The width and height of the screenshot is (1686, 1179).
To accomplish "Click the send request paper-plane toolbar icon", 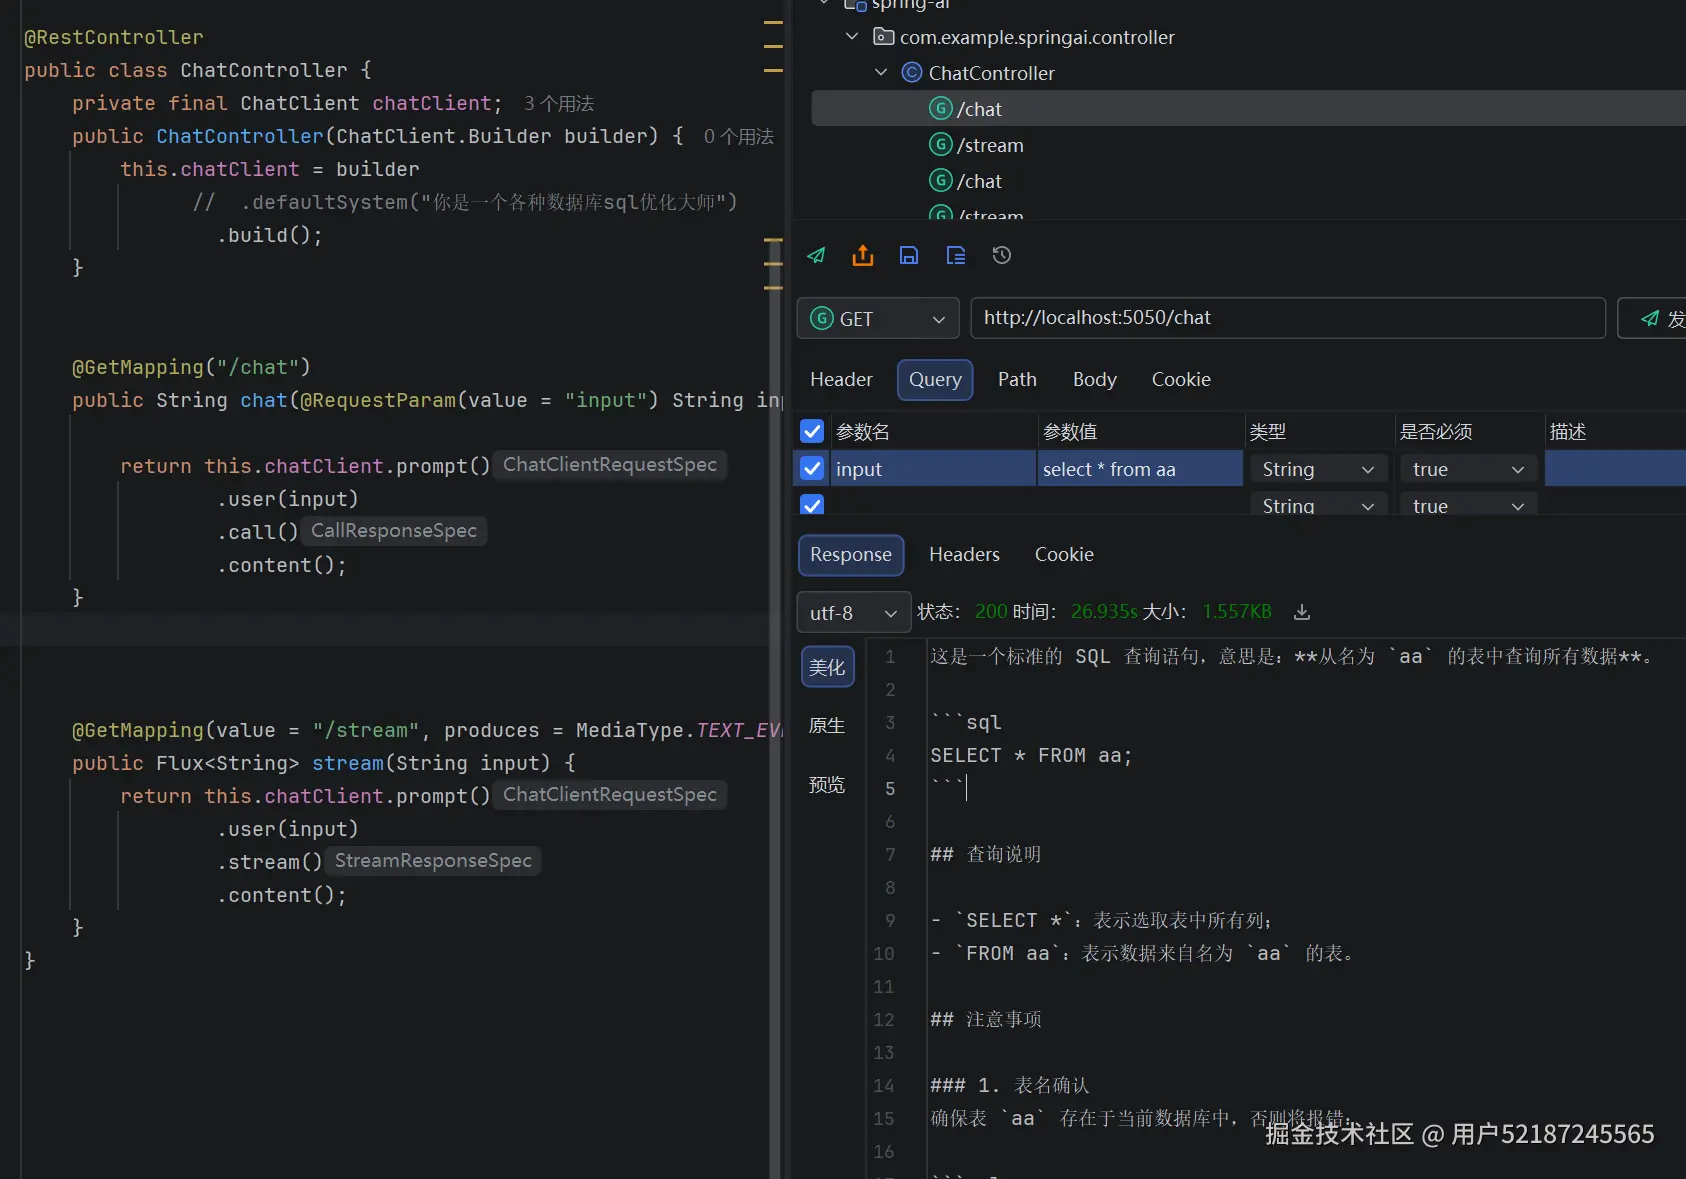I will tap(816, 256).
